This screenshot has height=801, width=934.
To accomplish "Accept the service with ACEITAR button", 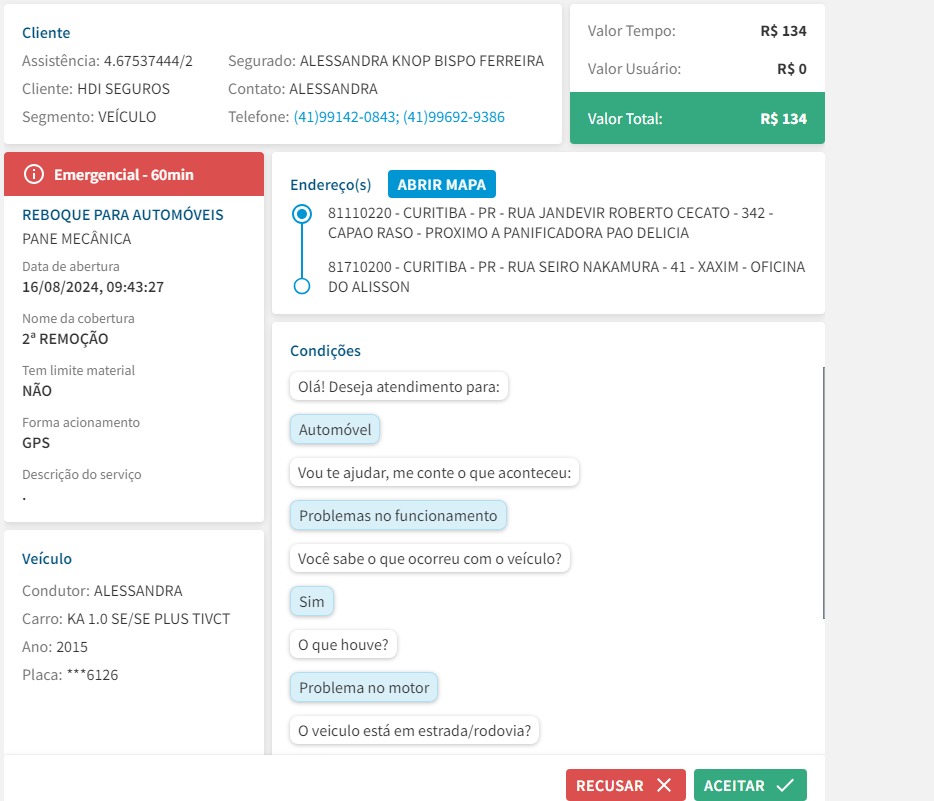I will 750,786.
